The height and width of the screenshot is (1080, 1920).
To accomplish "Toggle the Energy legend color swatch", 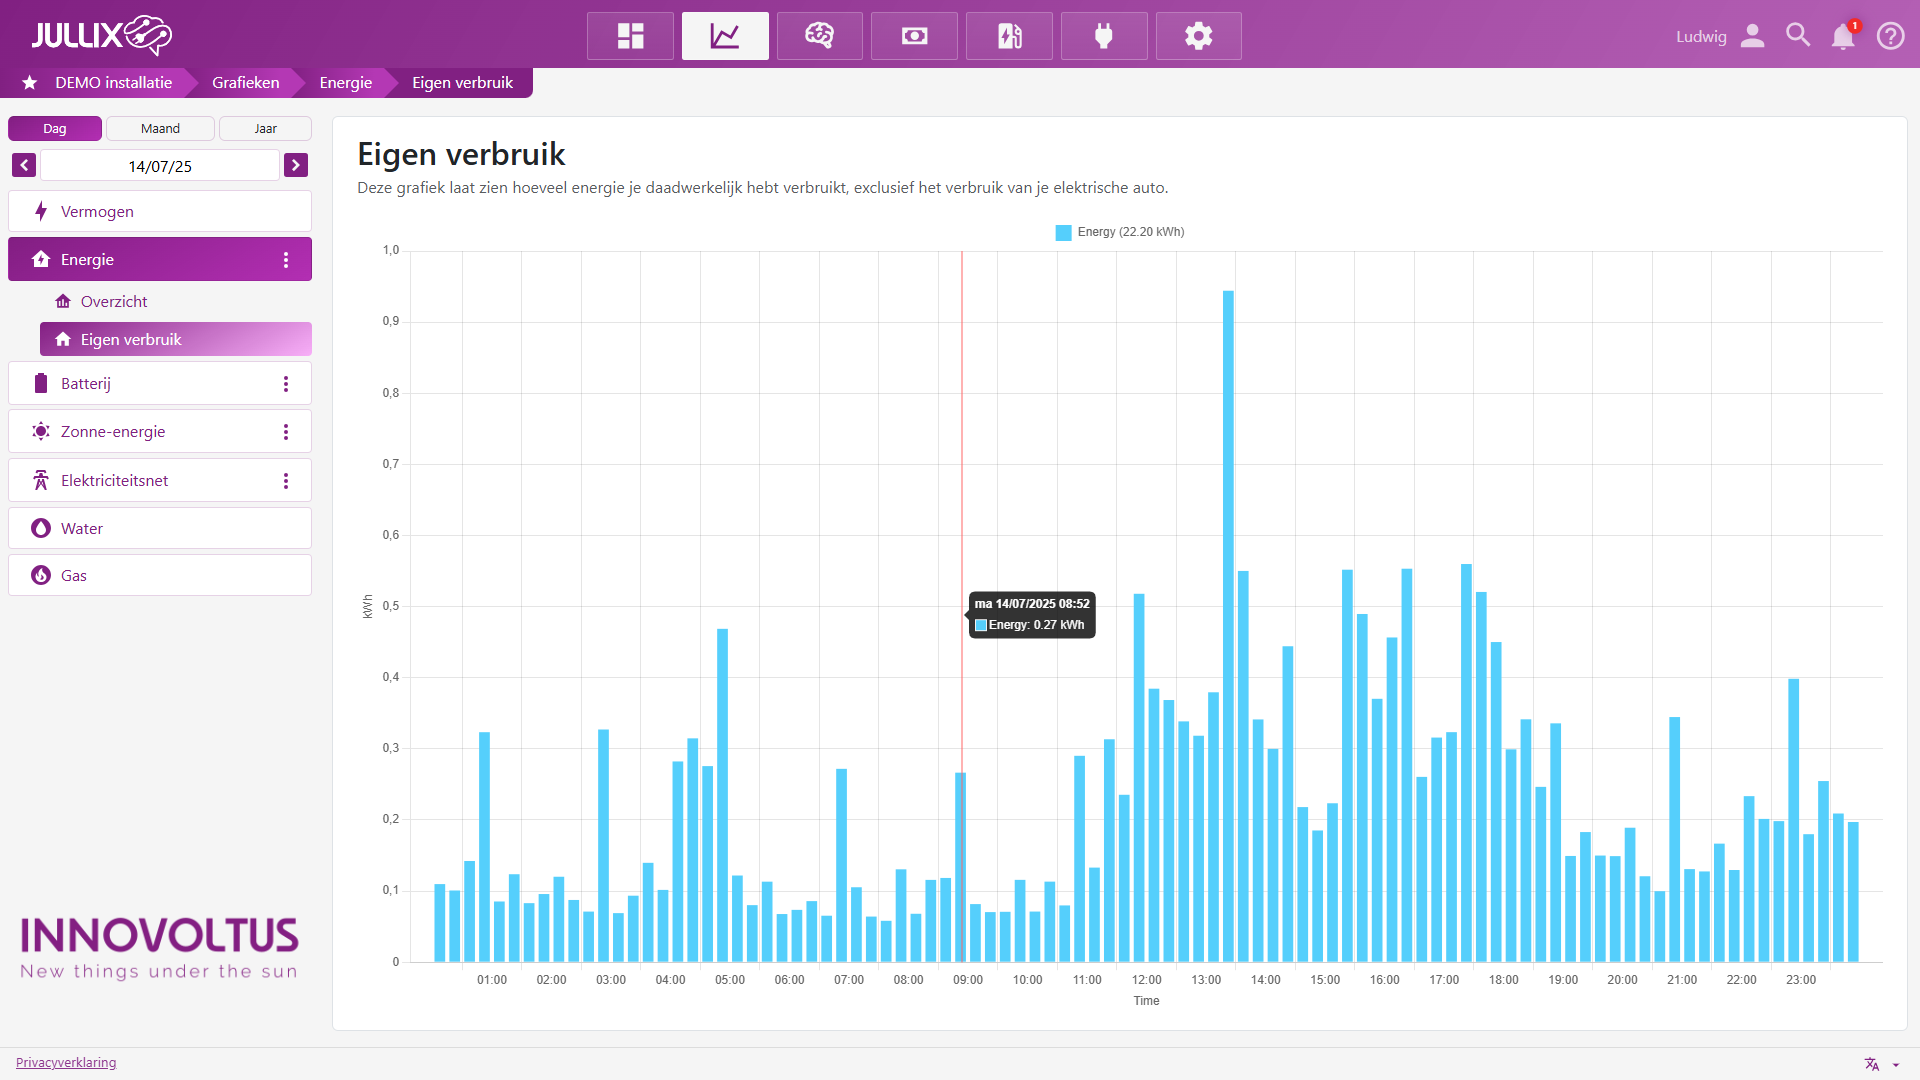I will tap(1063, 232).
